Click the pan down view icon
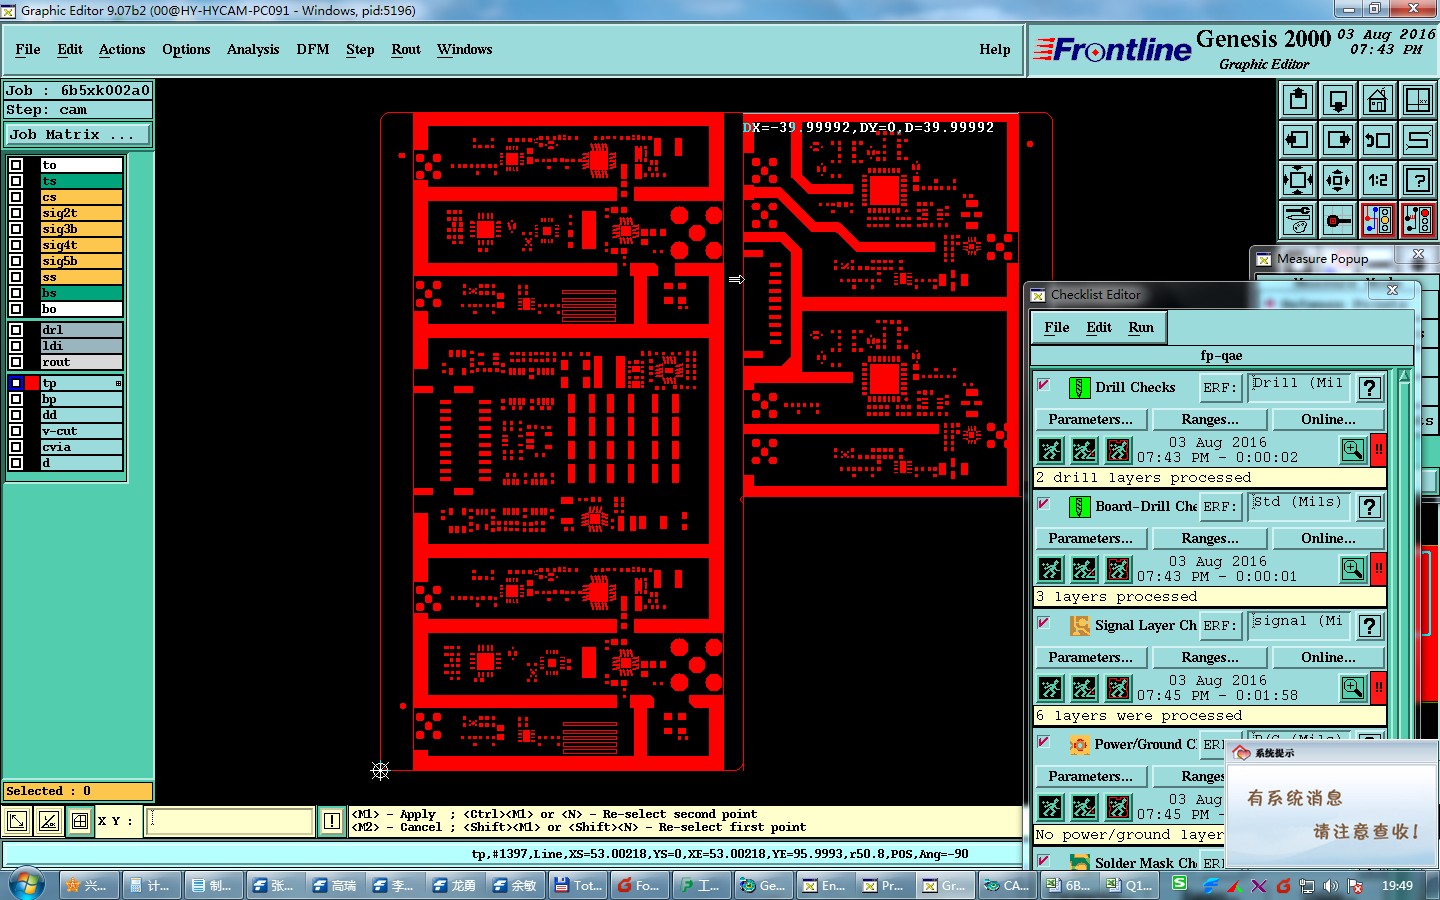The image size is (1440, 900). pos(1338,100)
